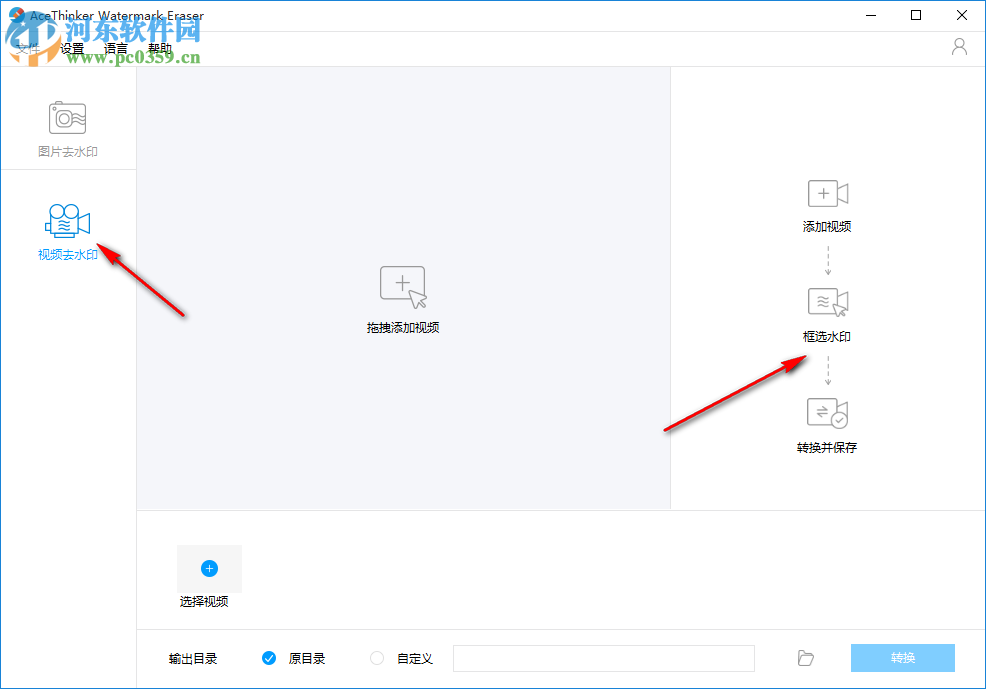Click the 转换 convert button
986x689 pixels.
[902, 658]
